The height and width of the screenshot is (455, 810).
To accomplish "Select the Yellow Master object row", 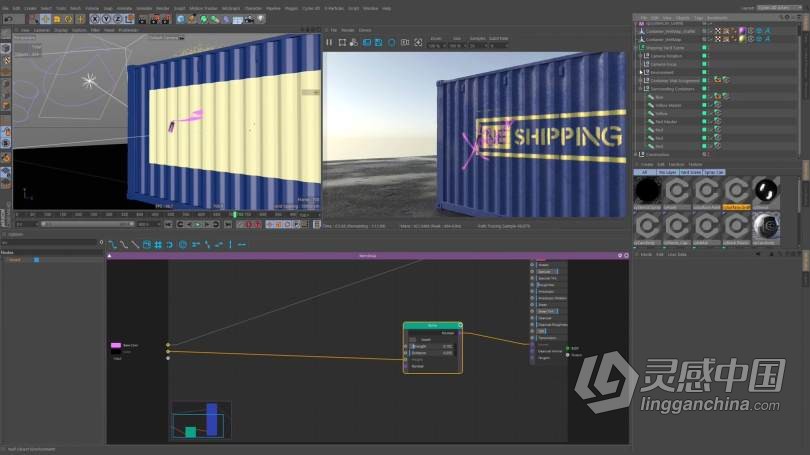I will click(668, 105).
